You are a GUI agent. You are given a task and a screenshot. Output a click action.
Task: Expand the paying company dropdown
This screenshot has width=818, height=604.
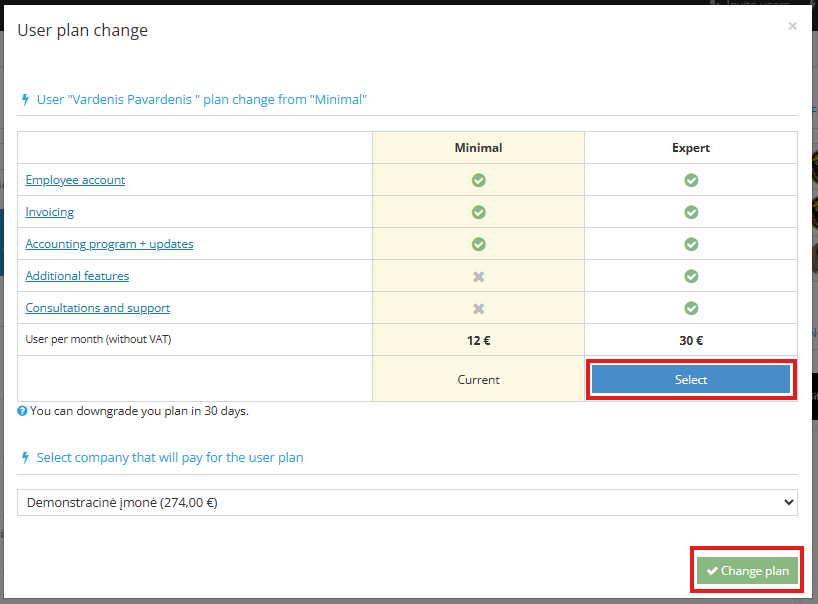pos(407,502)
